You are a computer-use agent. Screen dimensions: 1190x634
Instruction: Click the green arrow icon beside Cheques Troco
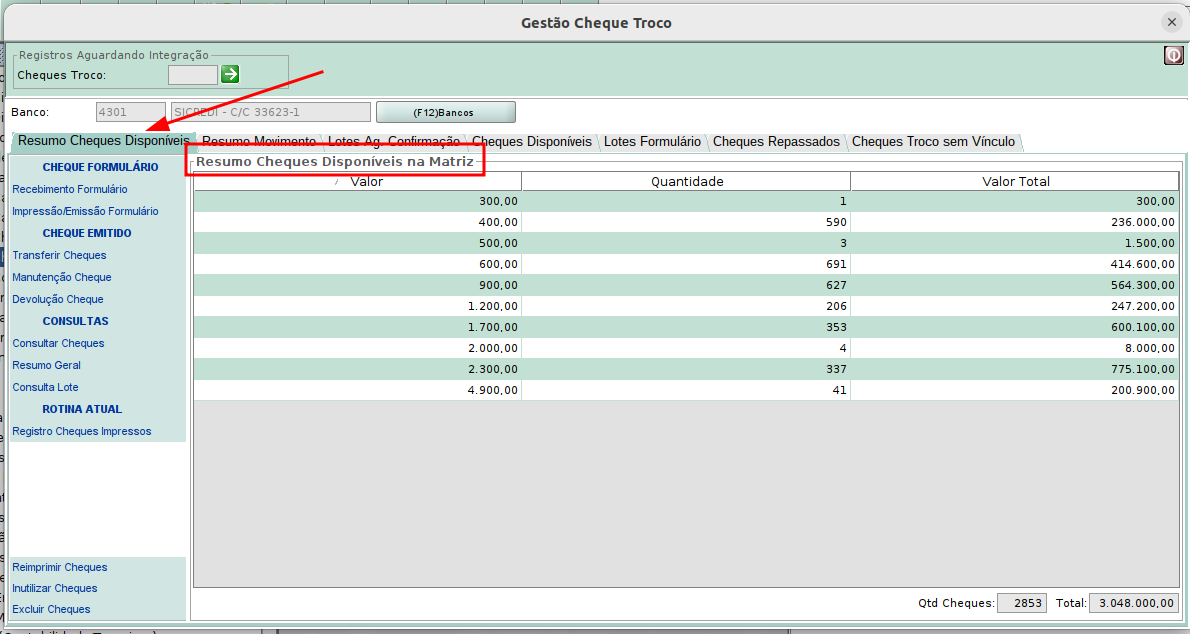pyautogui.click(x=230, y=74)
